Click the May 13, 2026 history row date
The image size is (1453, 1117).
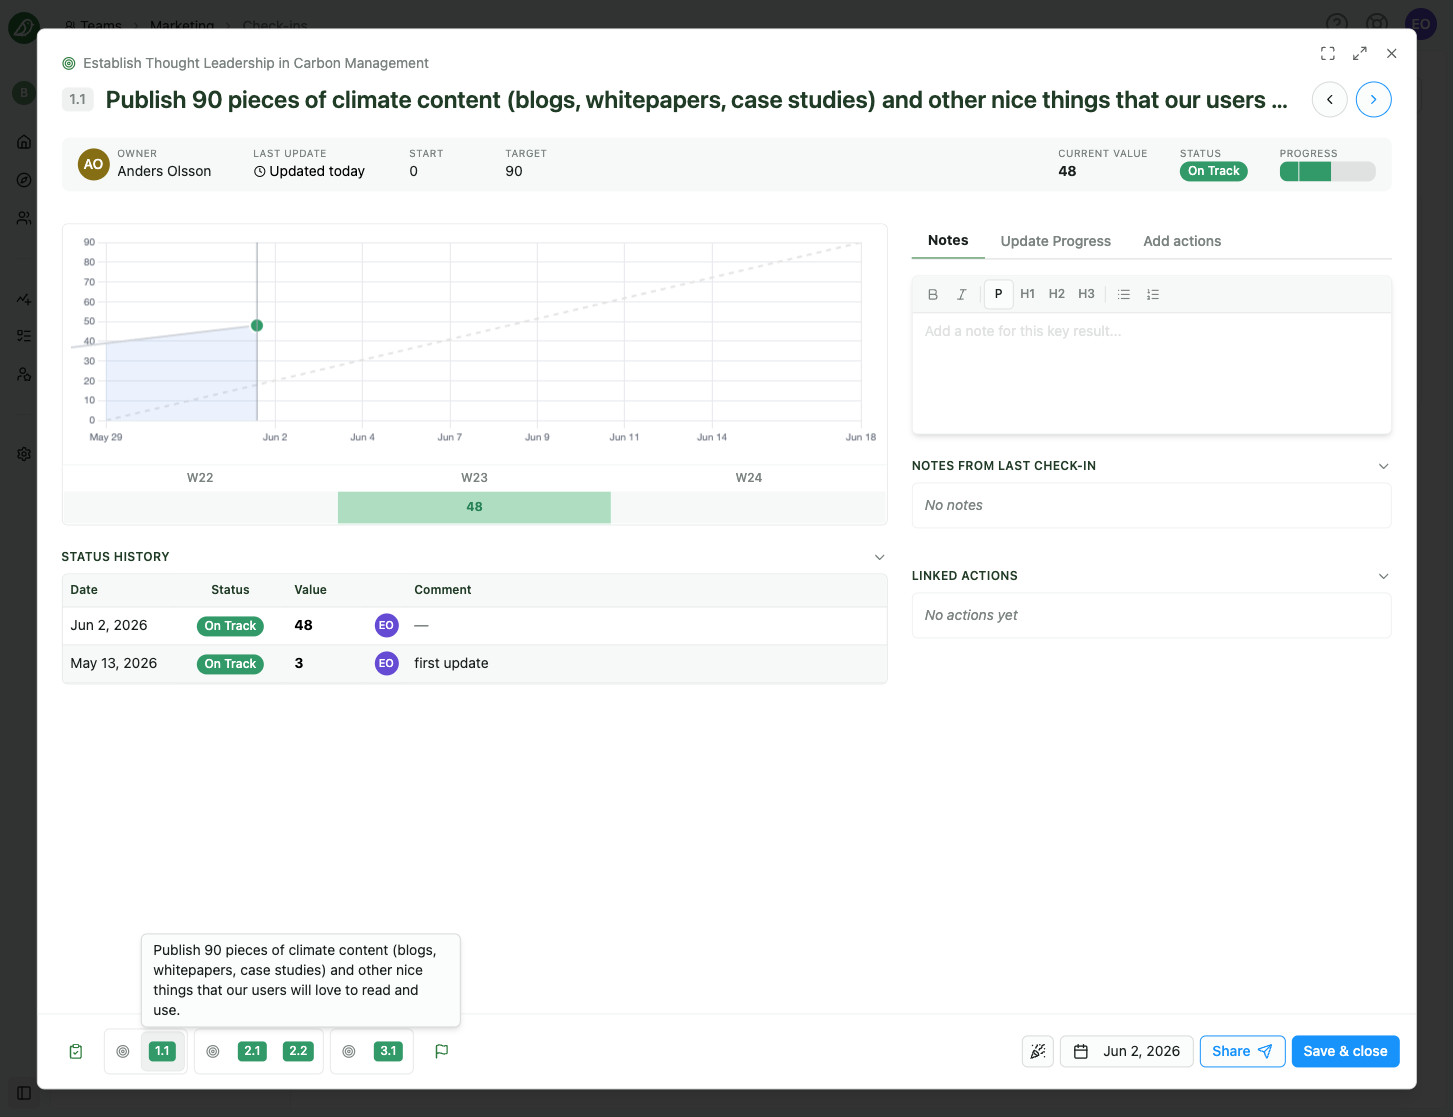coord(114,663)
